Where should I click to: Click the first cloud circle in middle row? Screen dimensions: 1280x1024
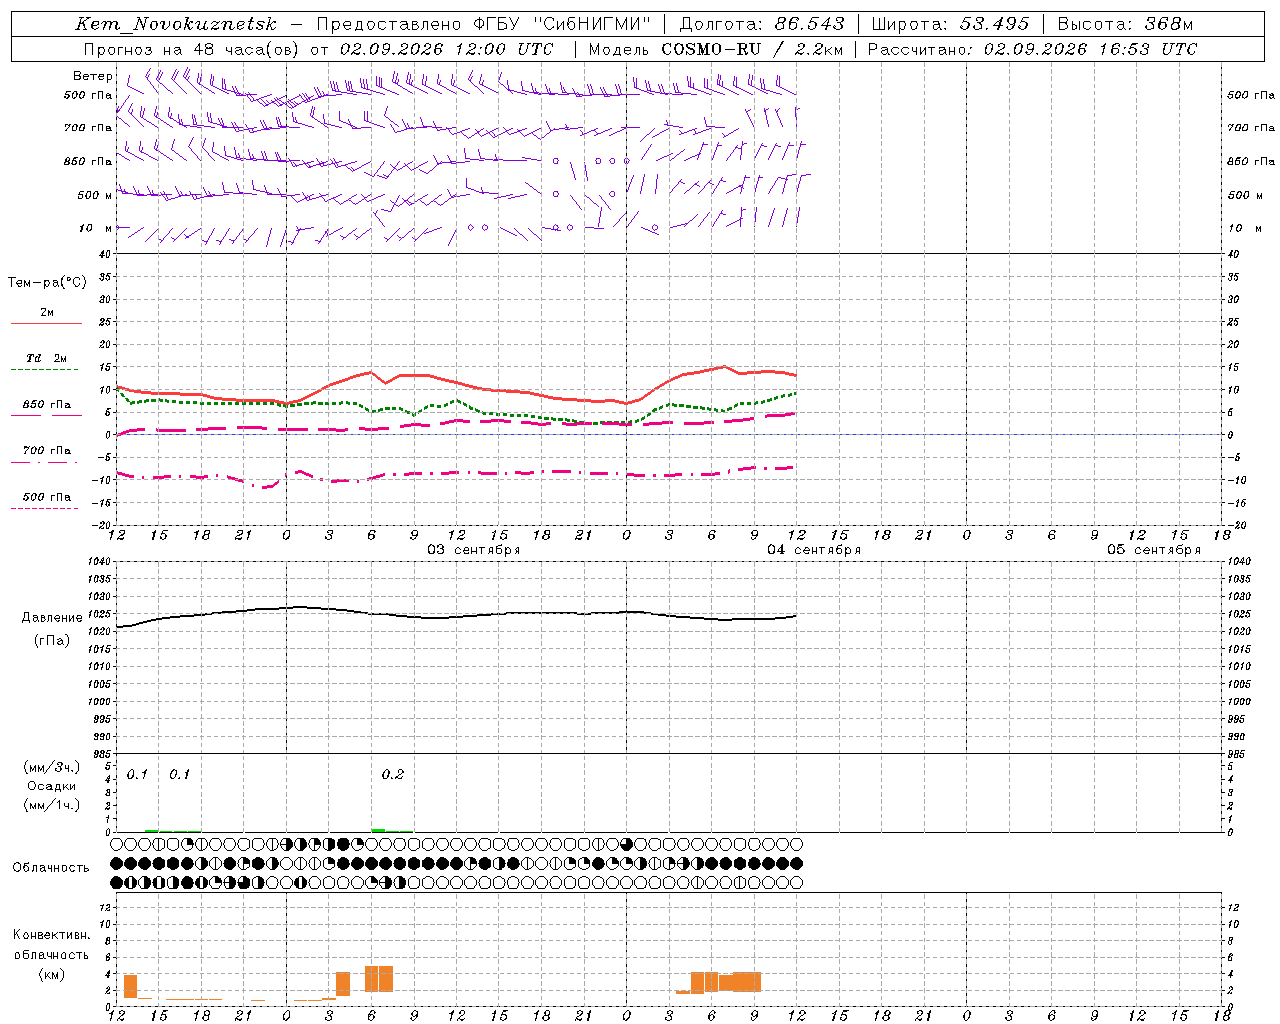coord(116,863)
